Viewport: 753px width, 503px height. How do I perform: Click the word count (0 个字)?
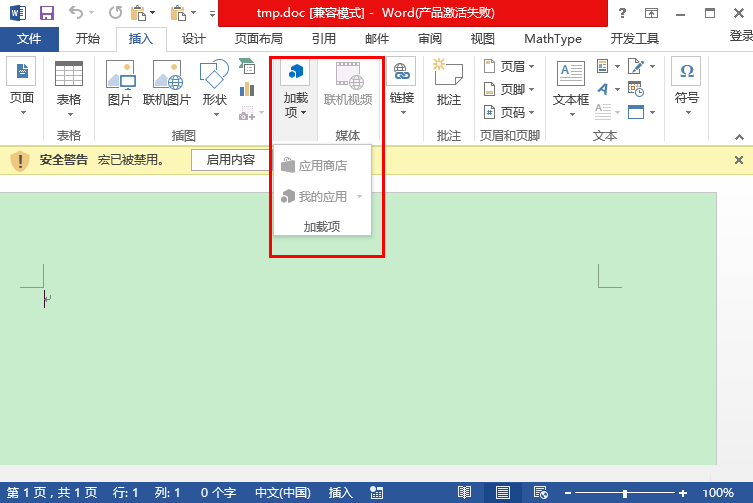pyautogui.click(x=219, y=492)
